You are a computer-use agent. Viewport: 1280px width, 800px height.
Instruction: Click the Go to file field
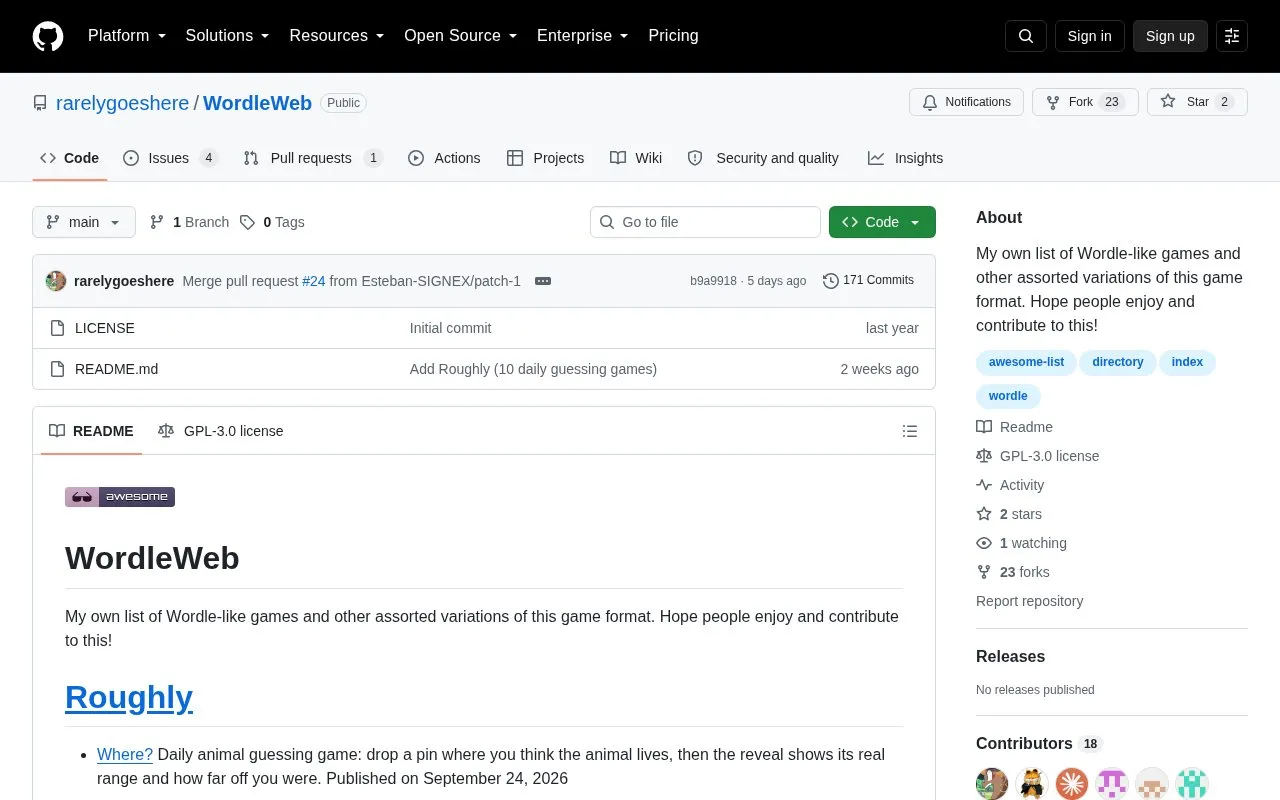pyautogui.click(x=705, y=222)
